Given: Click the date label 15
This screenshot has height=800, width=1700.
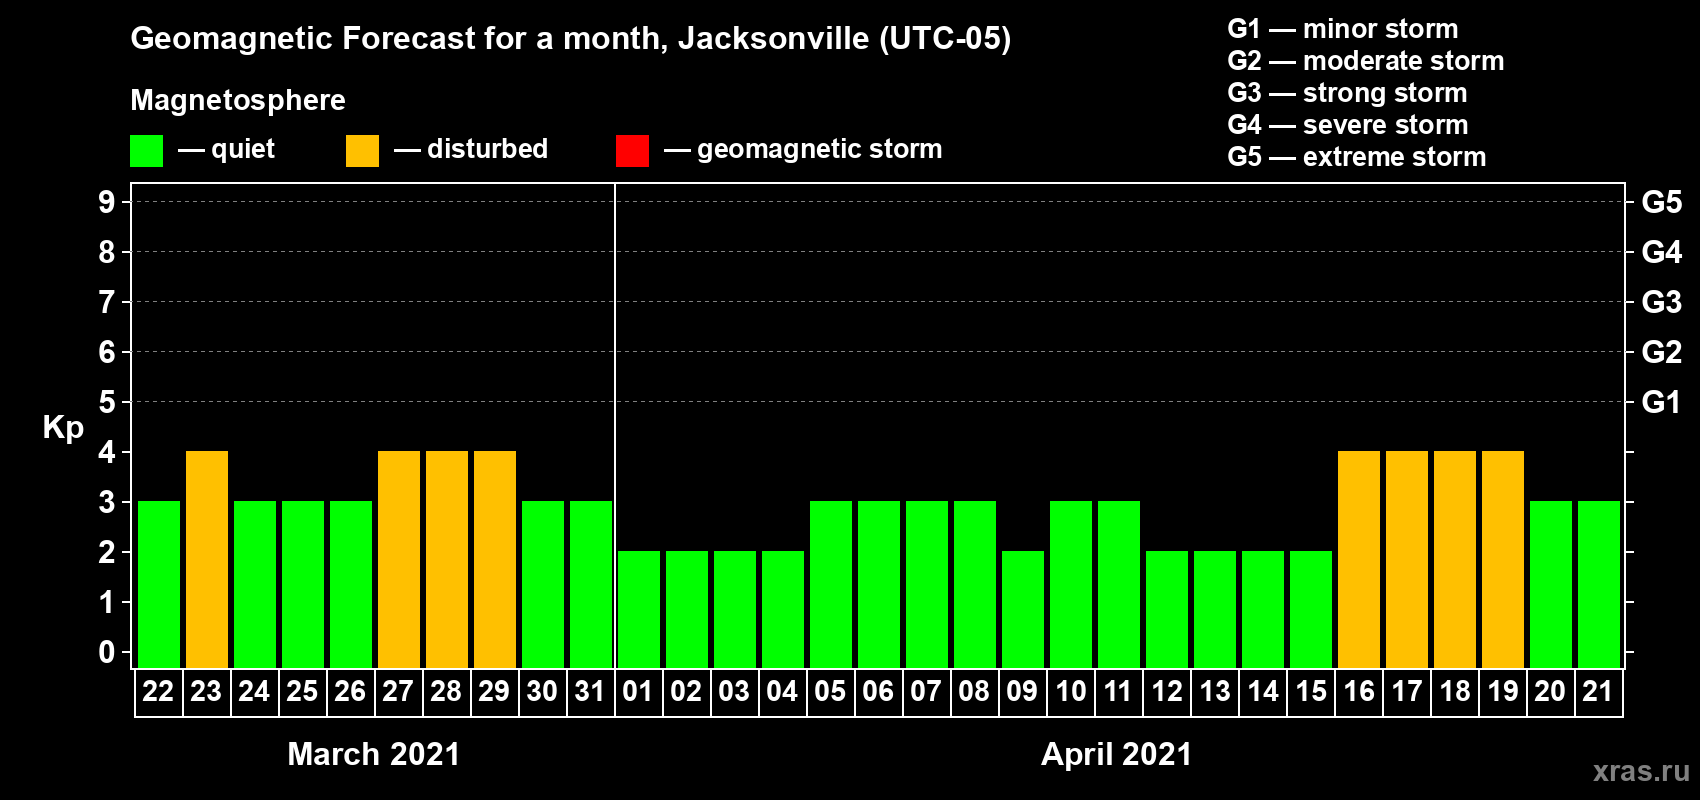Looking at the screenshot, I should (x=1311, y=691).
